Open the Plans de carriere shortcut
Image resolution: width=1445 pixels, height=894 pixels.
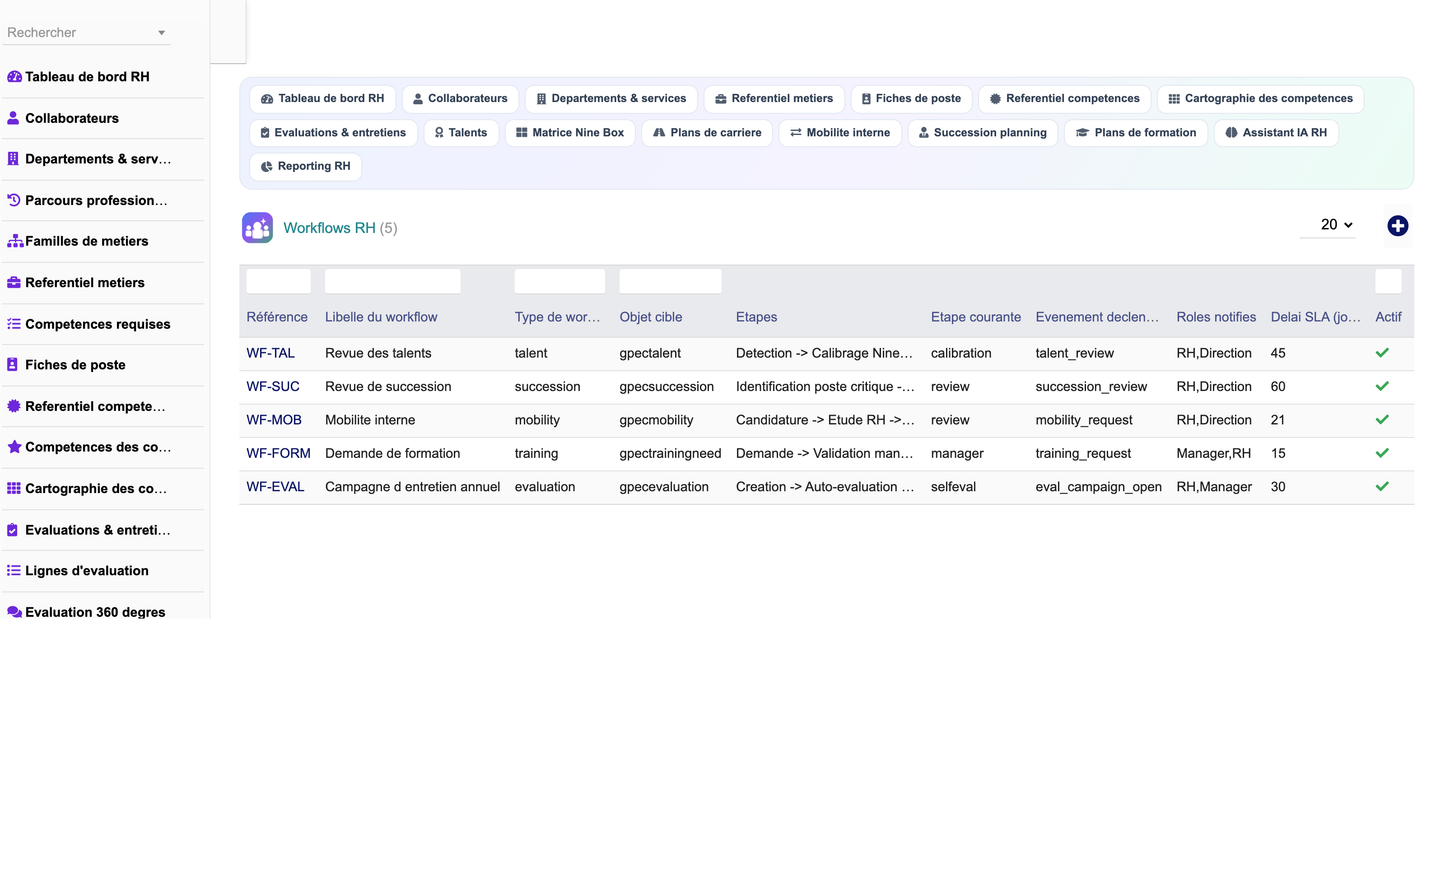coord(707,133)
